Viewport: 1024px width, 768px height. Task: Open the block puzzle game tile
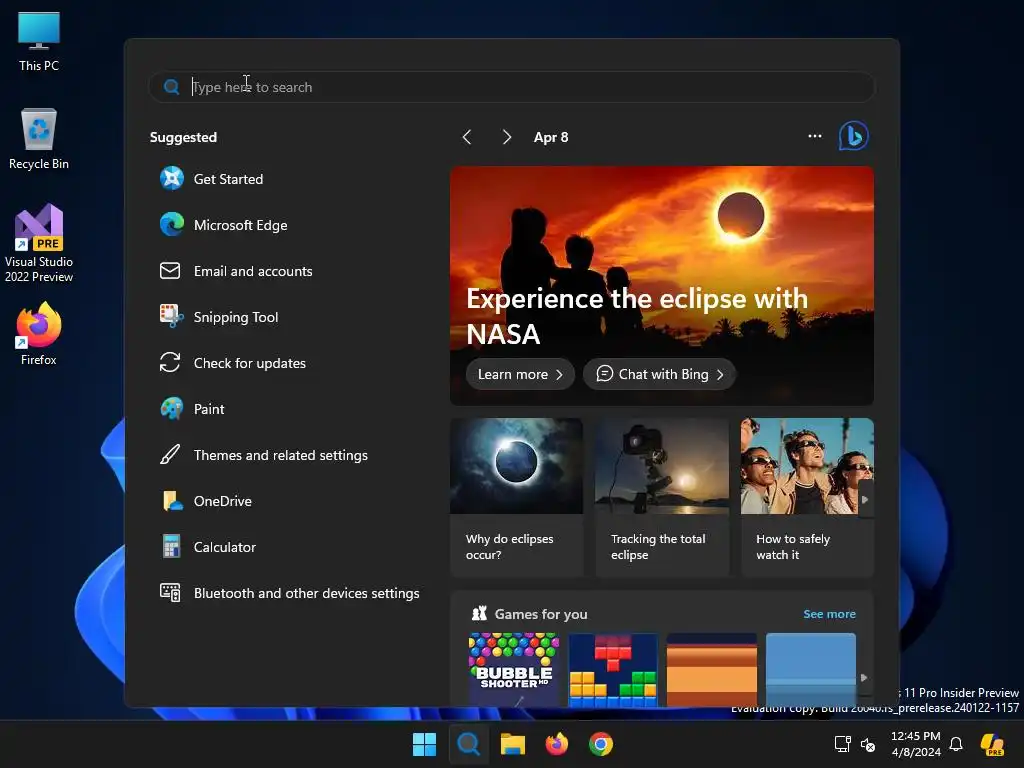613,669
